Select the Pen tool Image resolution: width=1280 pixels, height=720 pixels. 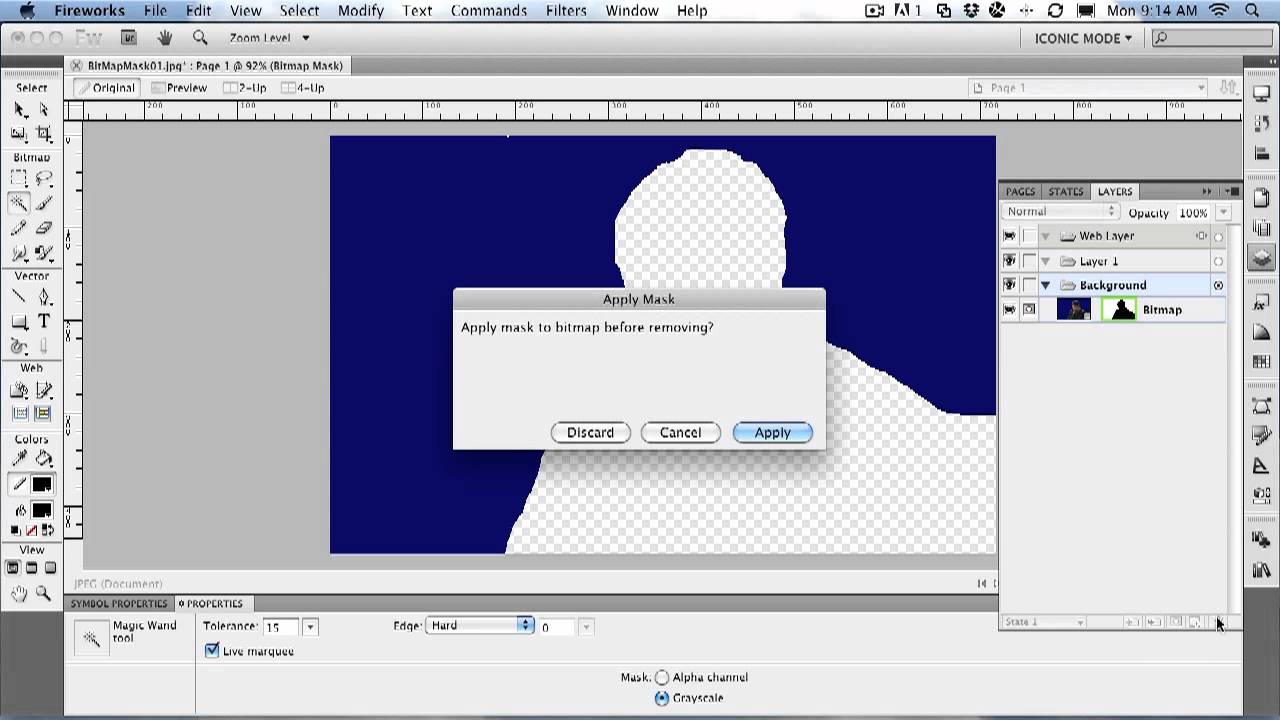(44, 297)
